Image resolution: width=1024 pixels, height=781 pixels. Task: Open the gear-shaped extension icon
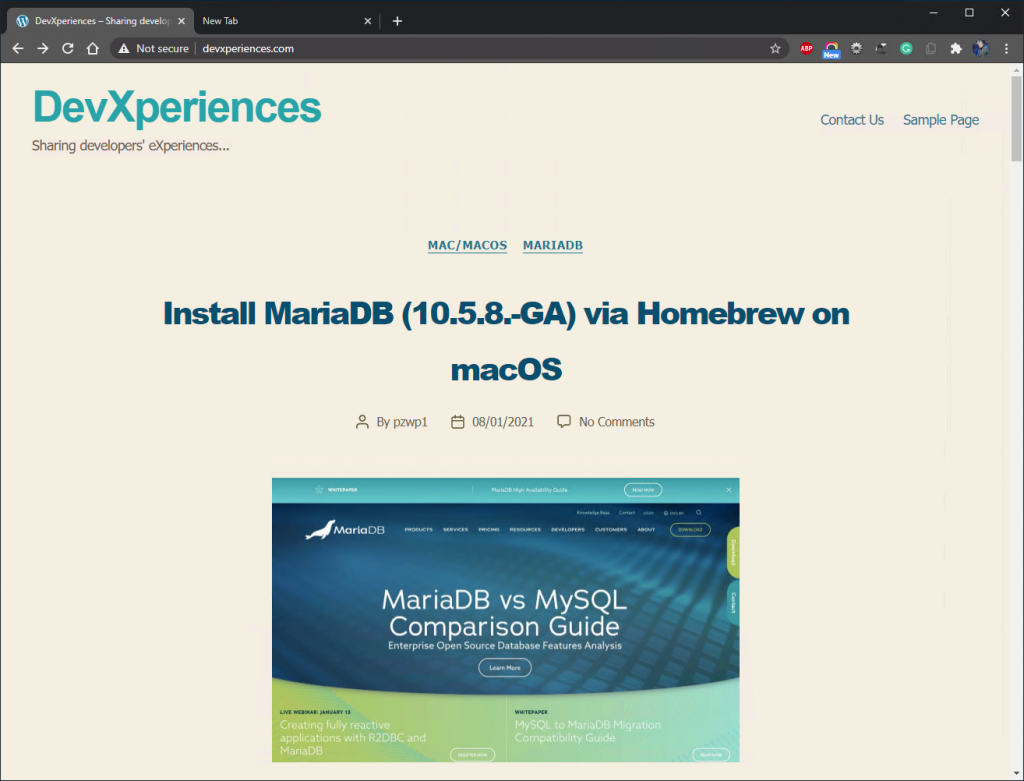pyautogui.click(x=856, y=48)
